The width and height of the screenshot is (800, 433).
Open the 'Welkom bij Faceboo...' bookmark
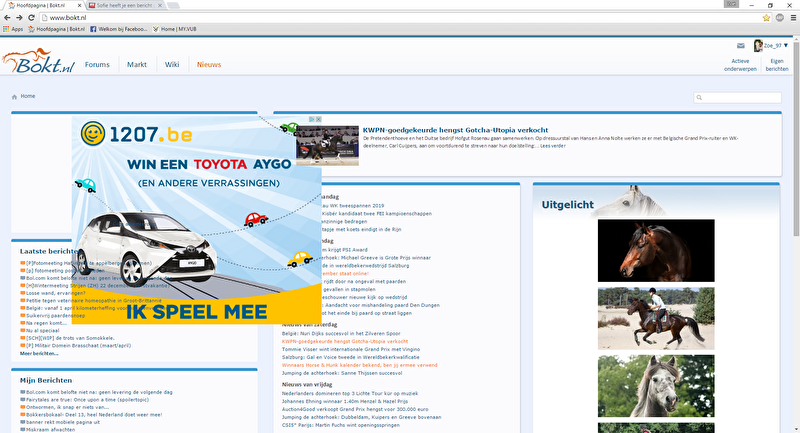click(119, 29)
